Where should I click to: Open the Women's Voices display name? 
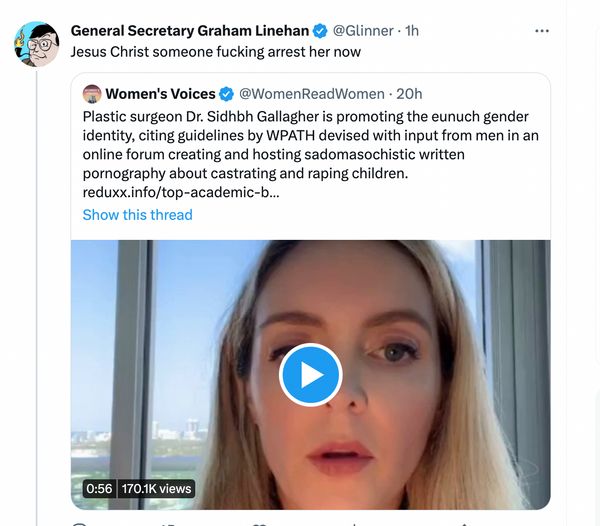tap(160, 94)
